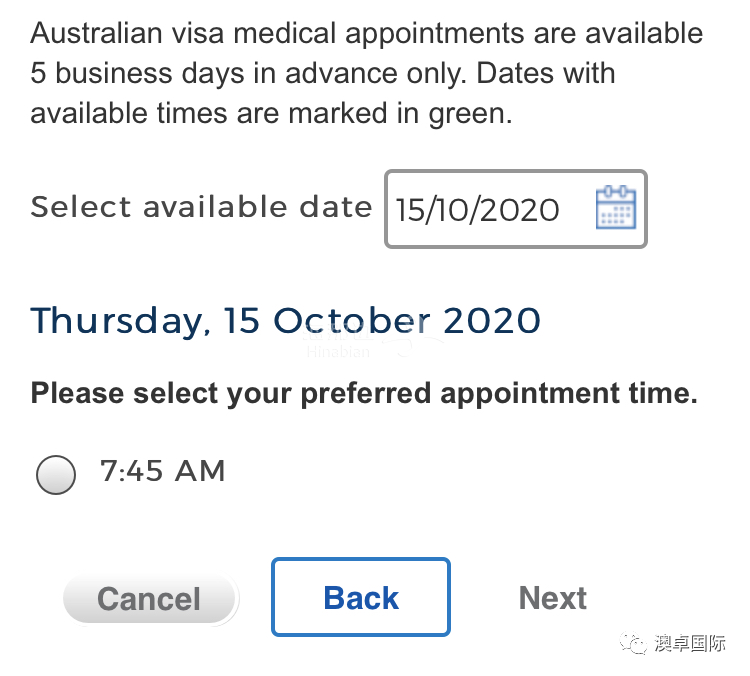Image resolution: width=750 pixels, height=676 pixels.
Task: Click the 7:45 AM time label
Action: pyautogui.click(x=163, y=471)
